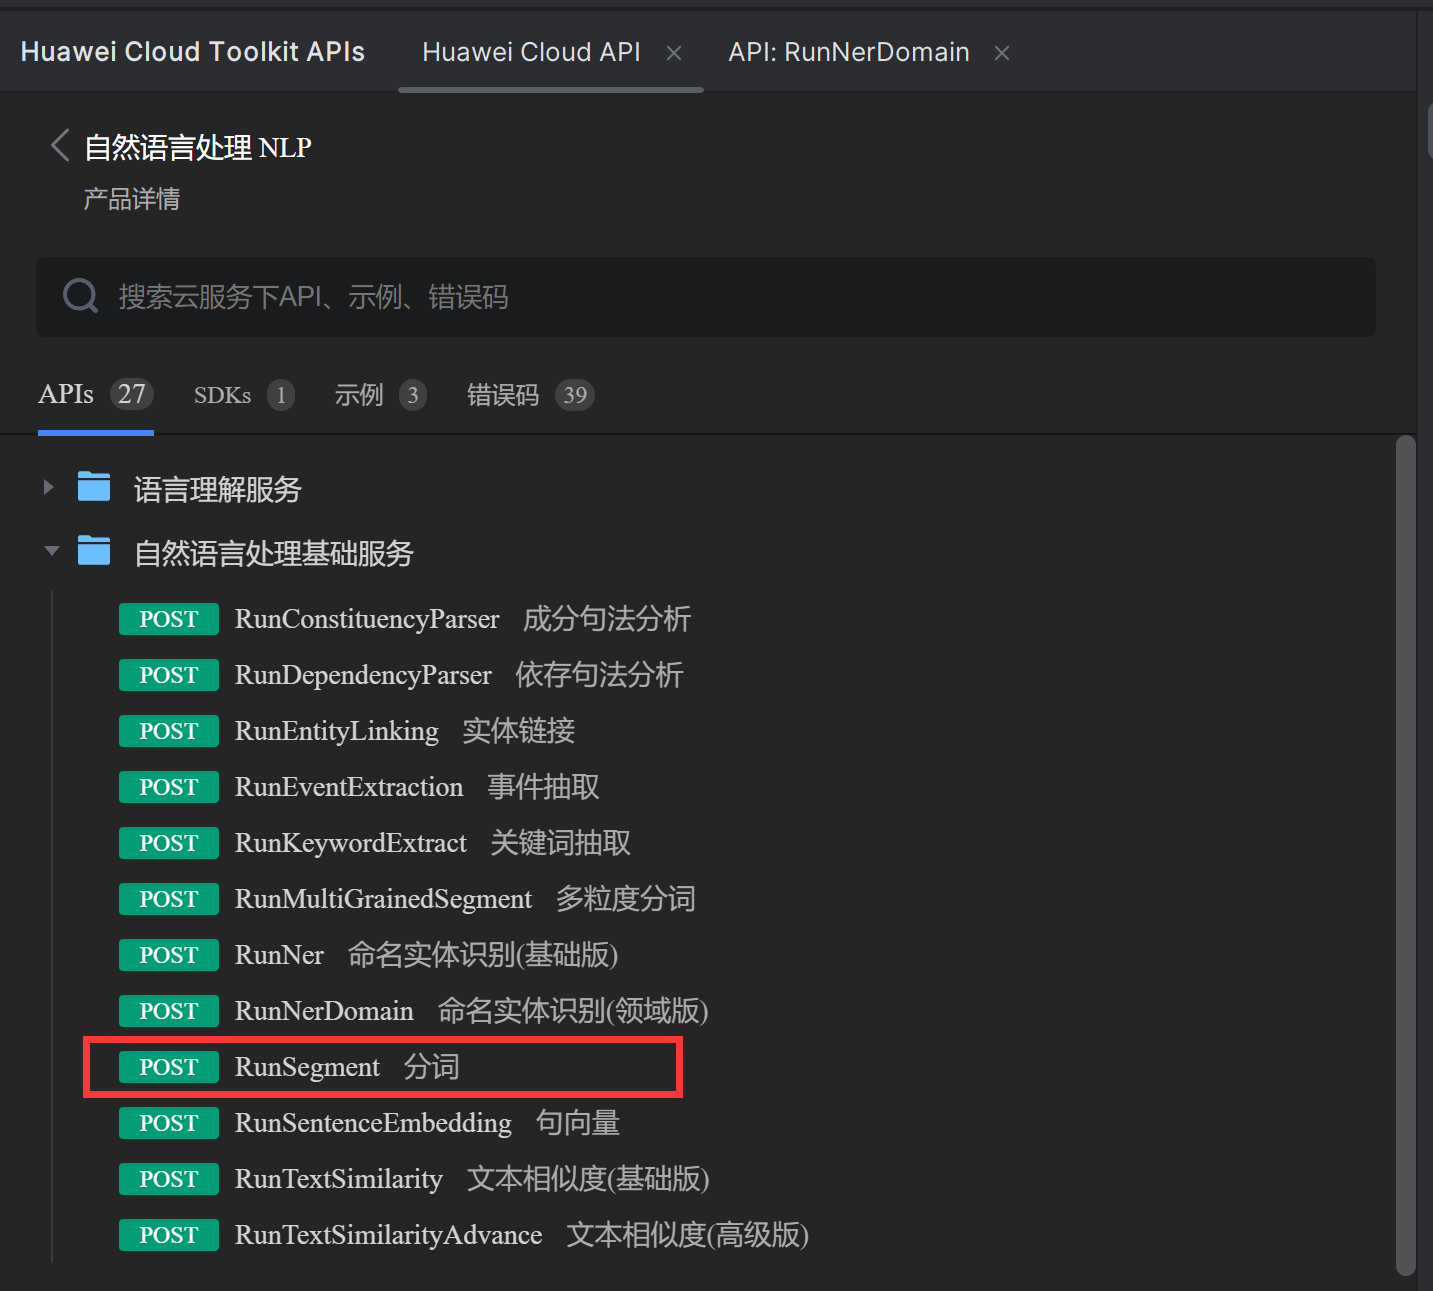
Task: Open RunDependencyParser 依存句法分析 API
Action: tap(401, 675)
